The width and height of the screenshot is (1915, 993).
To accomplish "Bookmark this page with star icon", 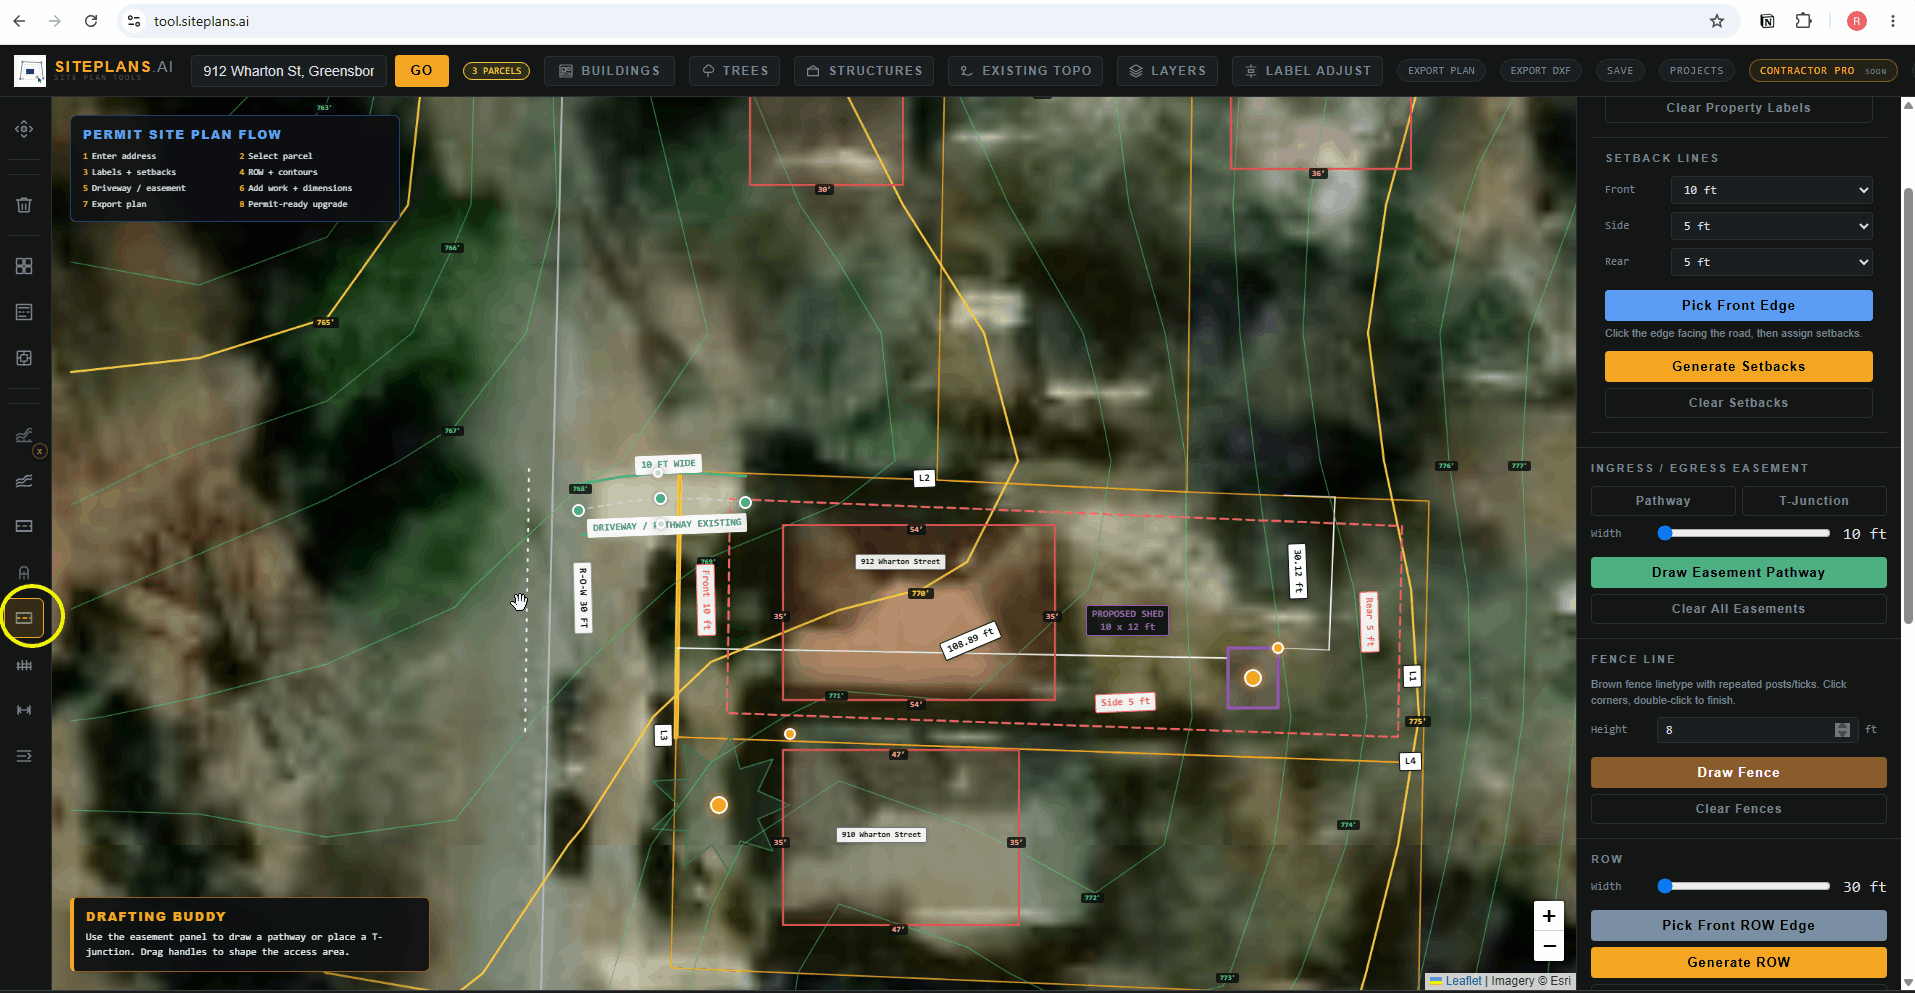I will pyautogui.click(x=1717, y=21).
